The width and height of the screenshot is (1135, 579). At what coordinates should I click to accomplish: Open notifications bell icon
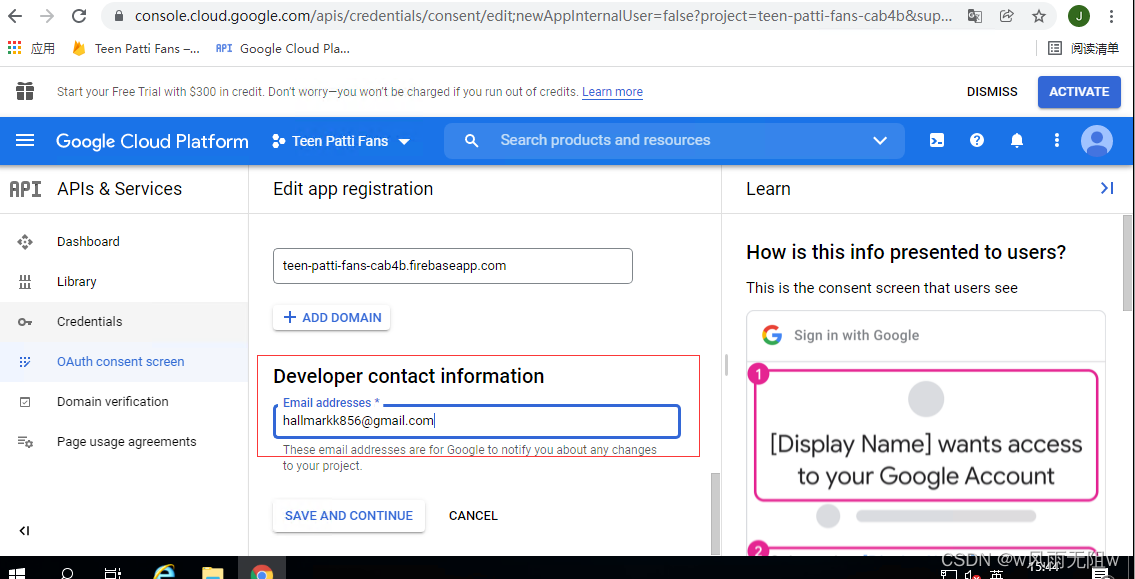tap(1017, 141)
